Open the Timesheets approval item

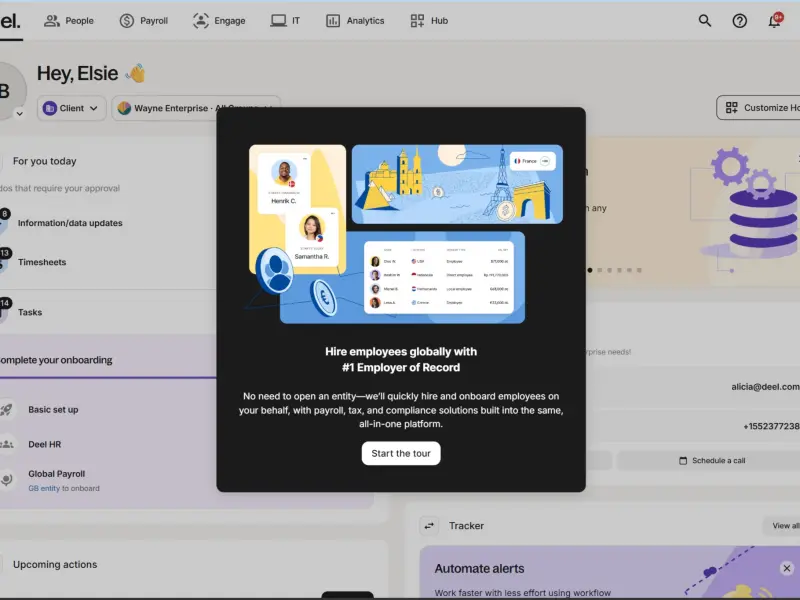[x=42, y=262]
